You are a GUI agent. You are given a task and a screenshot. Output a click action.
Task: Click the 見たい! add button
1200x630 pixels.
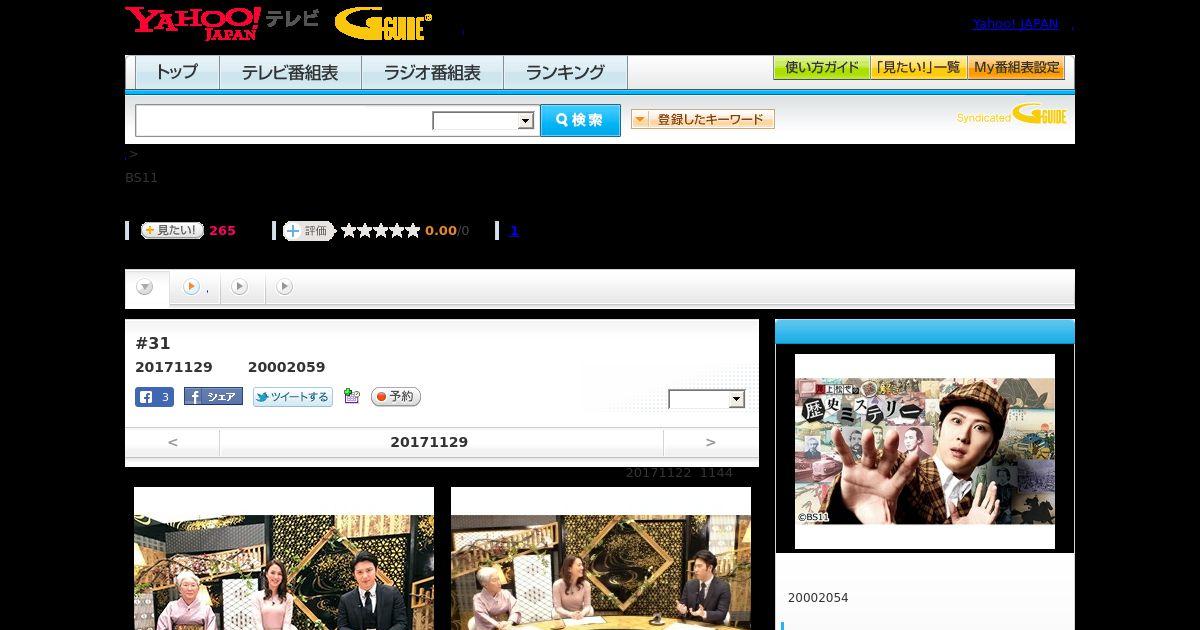coord(171,230)
